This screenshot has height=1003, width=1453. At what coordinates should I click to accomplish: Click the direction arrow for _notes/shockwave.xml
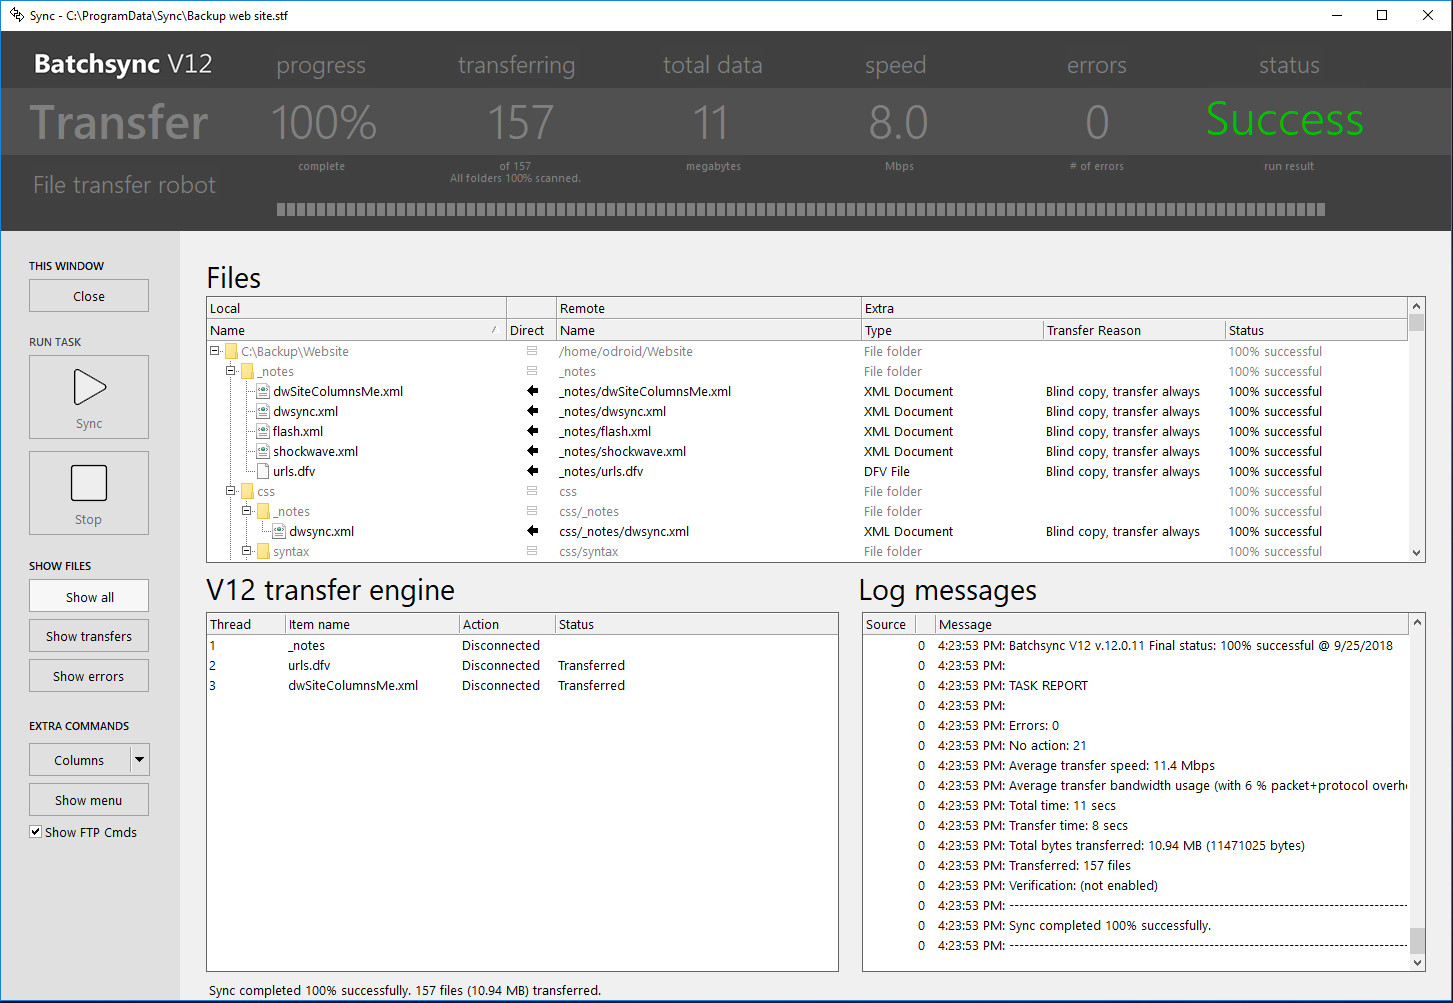pos(532,451)
